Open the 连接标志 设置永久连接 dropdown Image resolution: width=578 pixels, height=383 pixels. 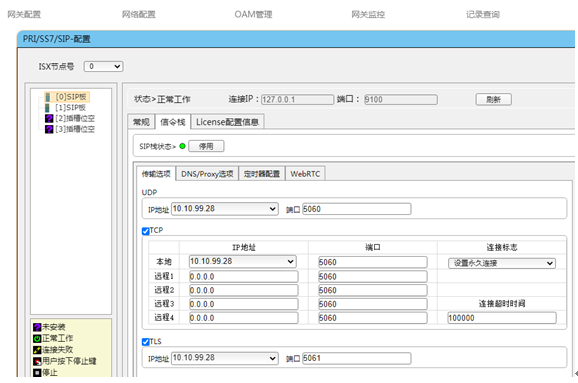(x=502, y=263)
